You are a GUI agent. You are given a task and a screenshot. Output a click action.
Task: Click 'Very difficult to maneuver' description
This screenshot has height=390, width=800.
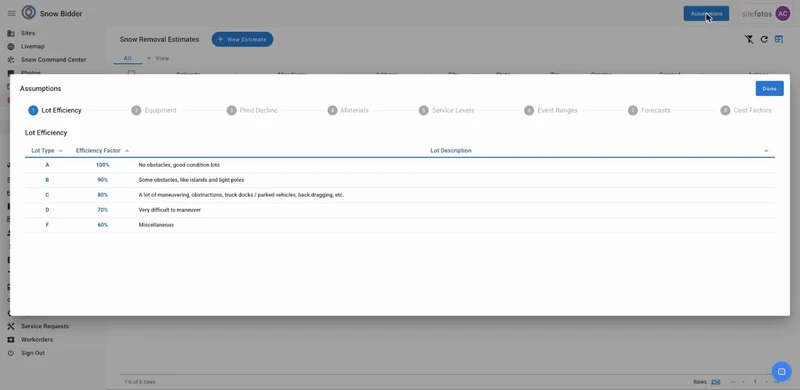(169, 210)
